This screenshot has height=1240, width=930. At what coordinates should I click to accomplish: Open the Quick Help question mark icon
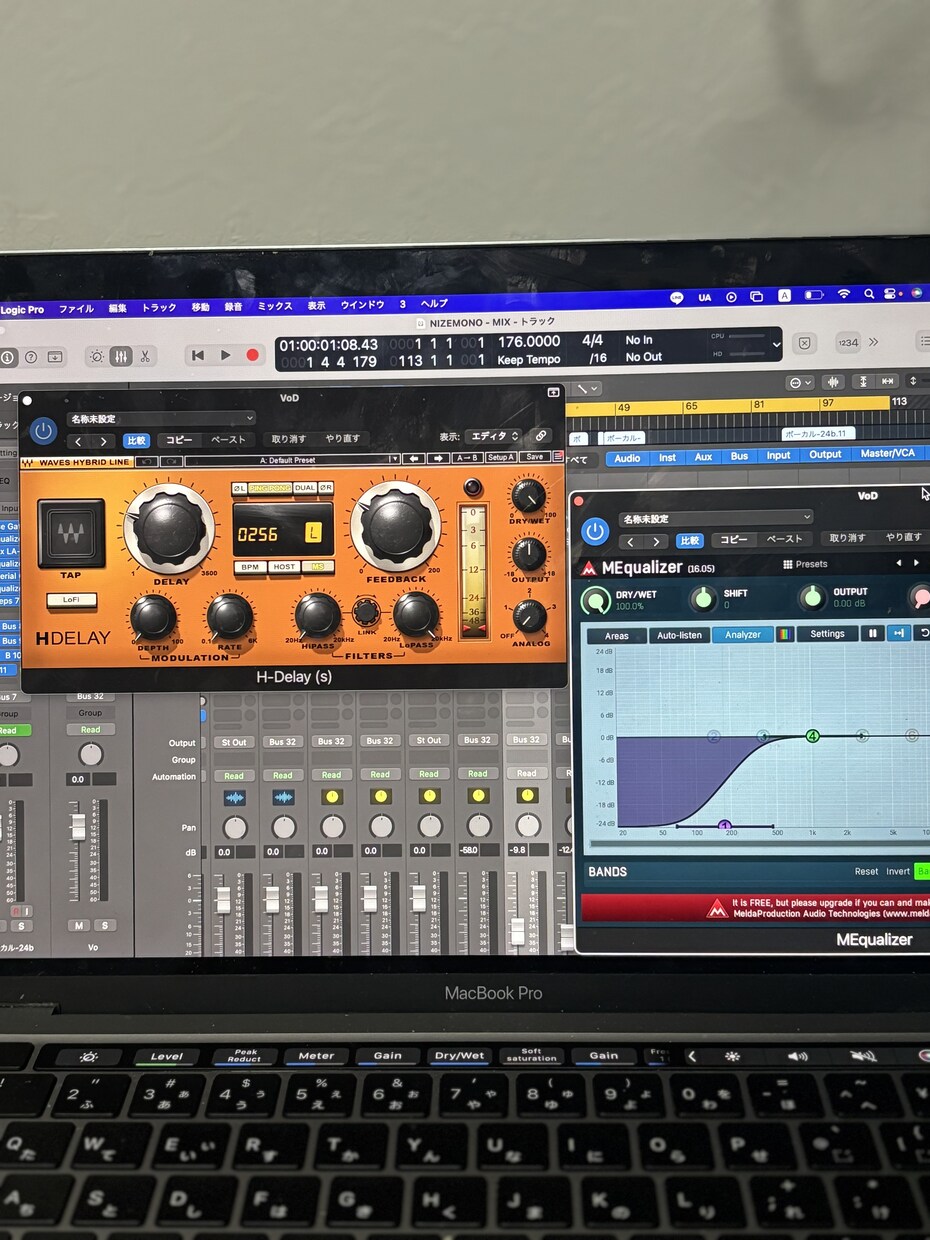pyautogui.click(x=30, y=357)
